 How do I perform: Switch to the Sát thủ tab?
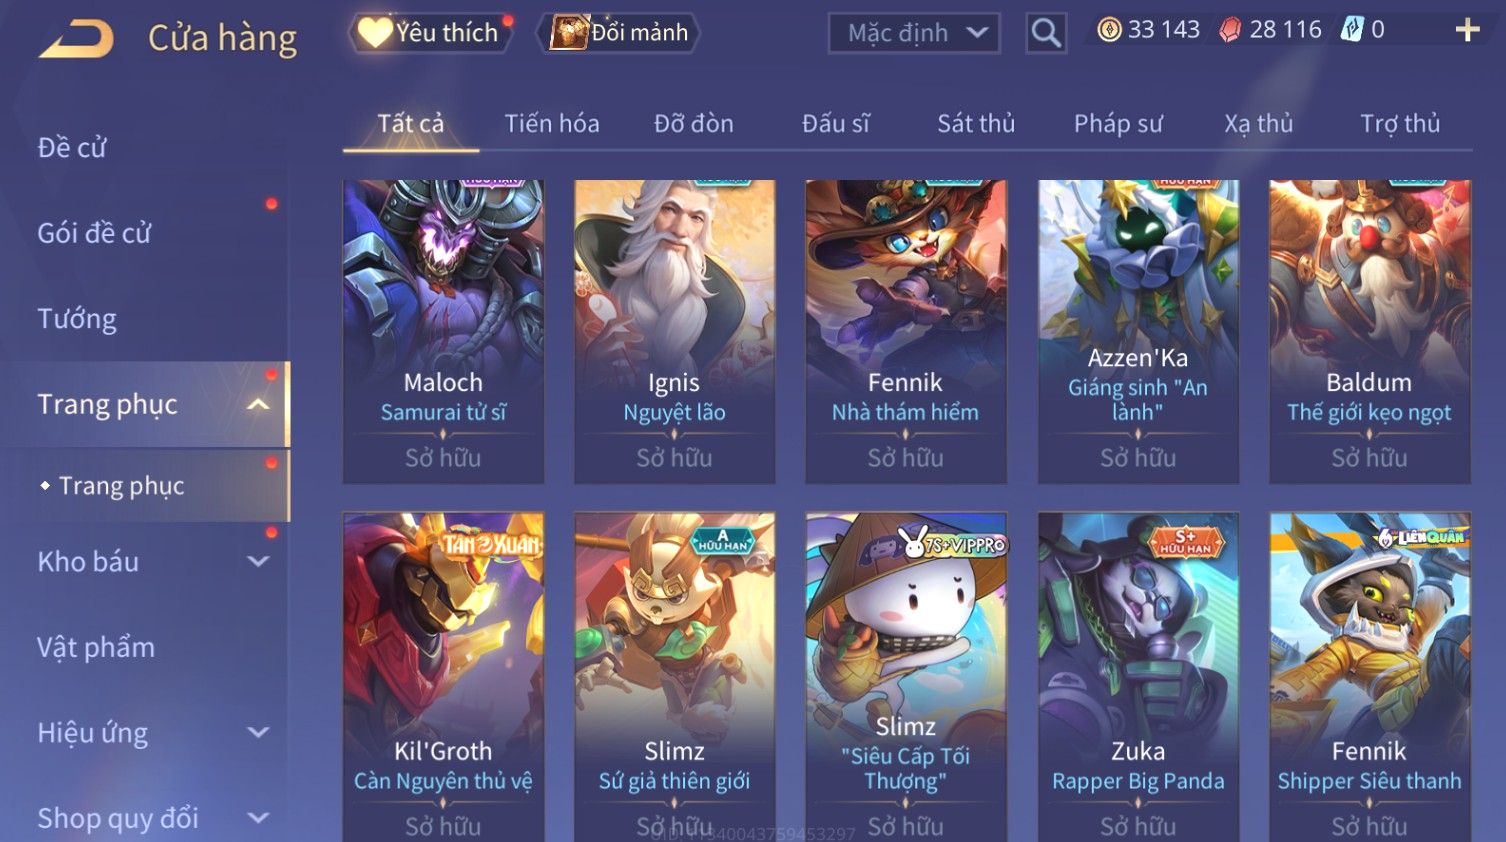coord(976,124)
